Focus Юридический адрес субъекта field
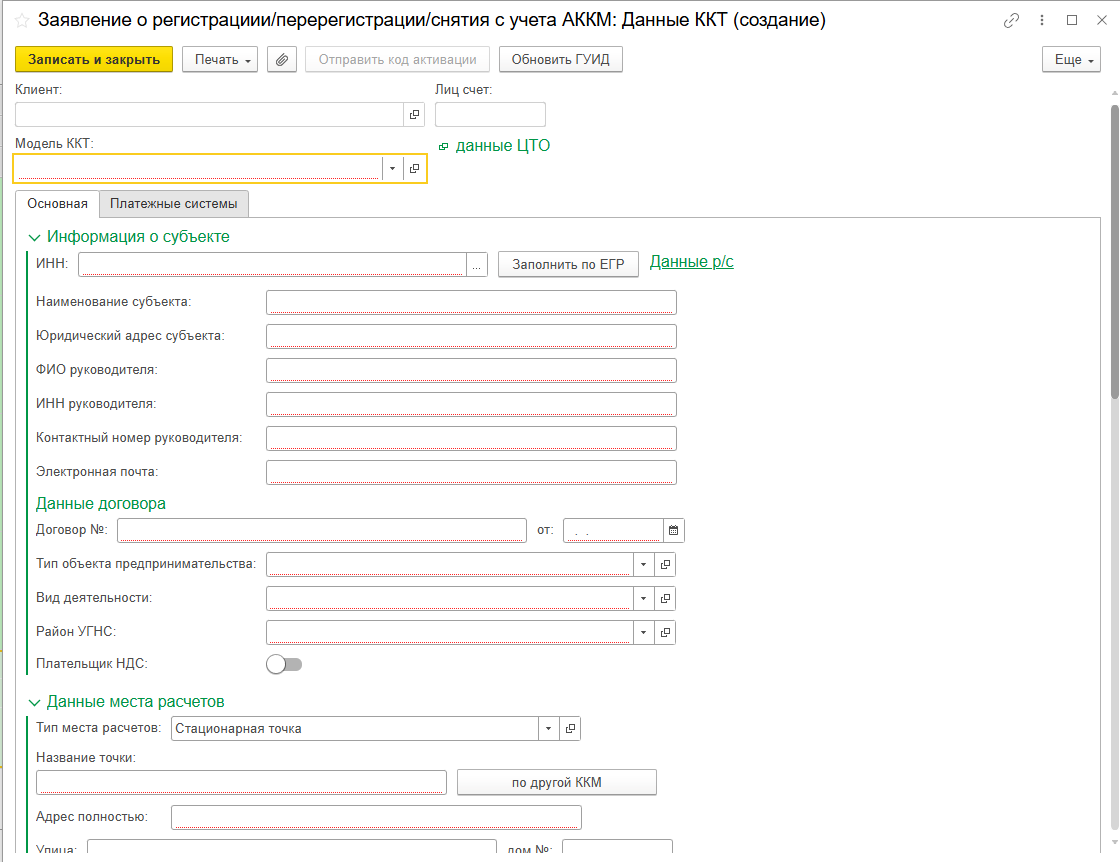1120x862 pixels. [x=471, y=336]
